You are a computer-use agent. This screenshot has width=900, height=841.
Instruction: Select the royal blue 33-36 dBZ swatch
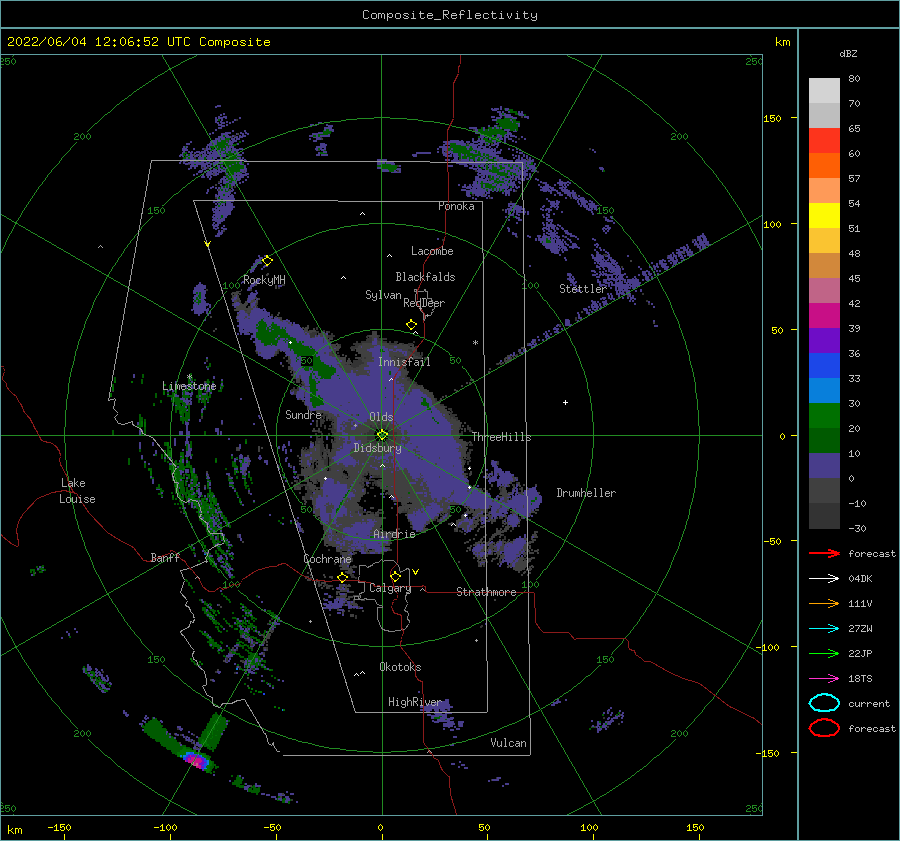tap(824, 366)
